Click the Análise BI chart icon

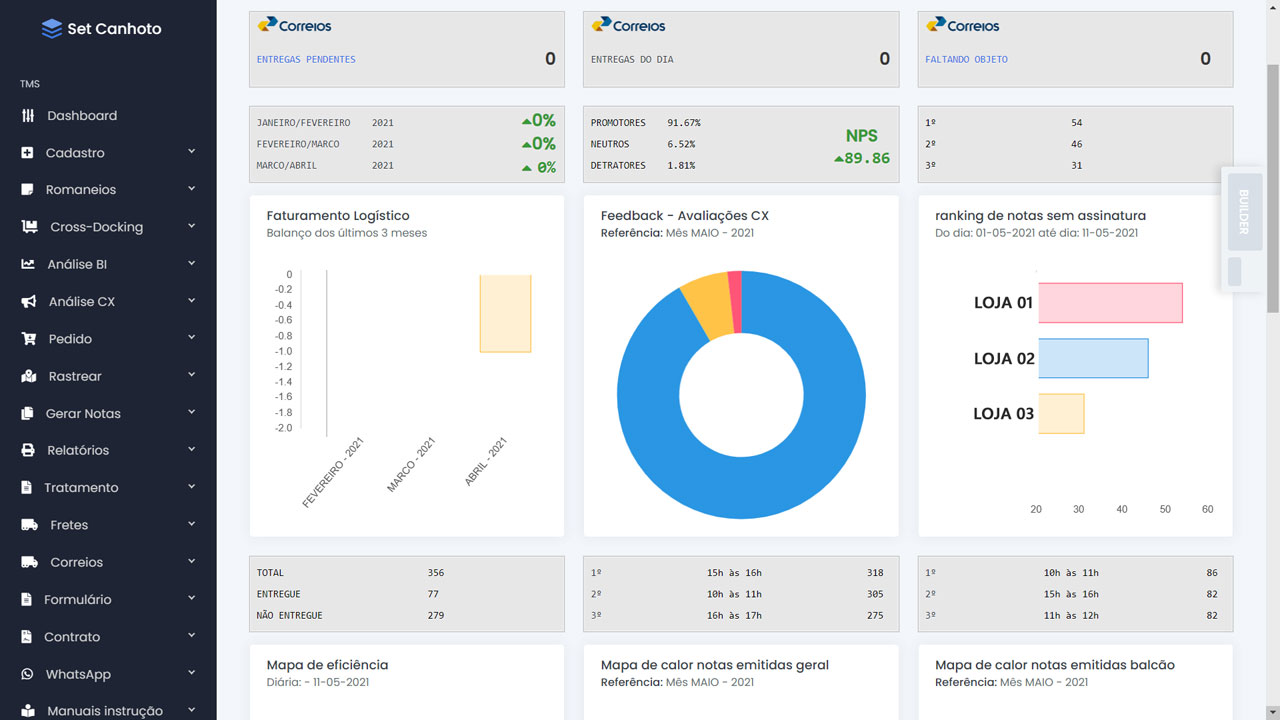coord(28,265)
